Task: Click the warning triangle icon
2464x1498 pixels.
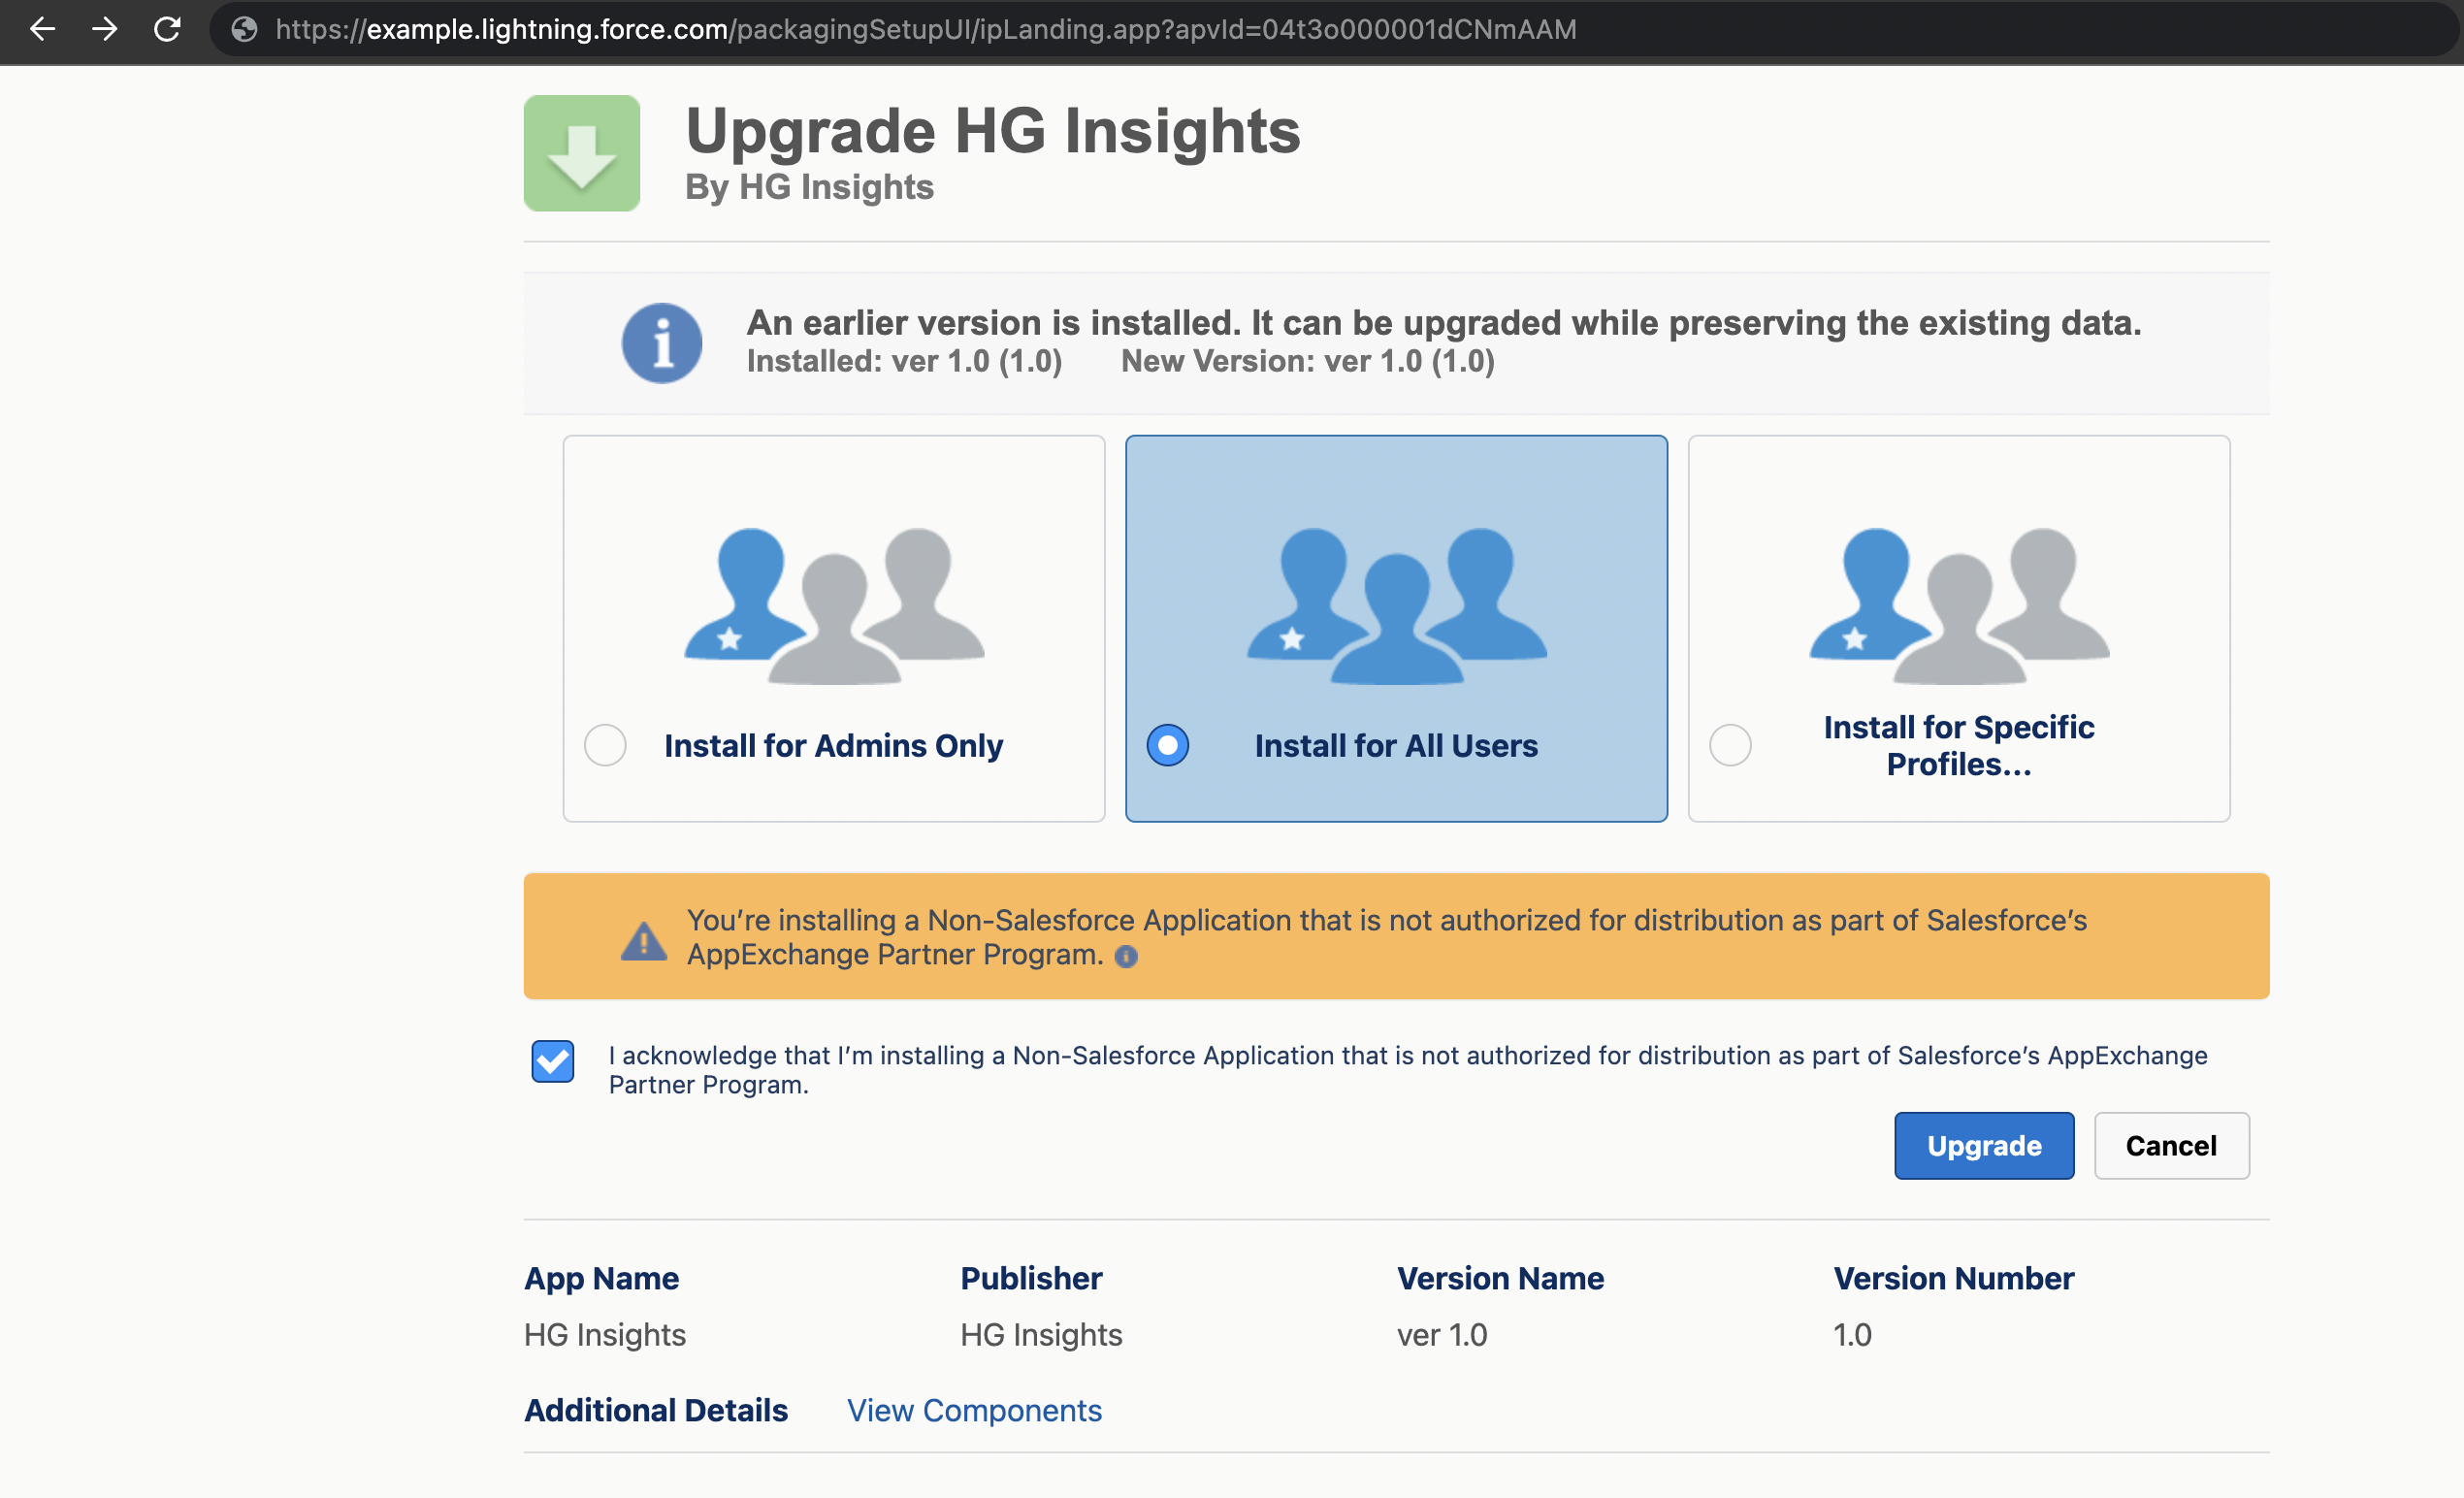Action: [x=644, y=940]
